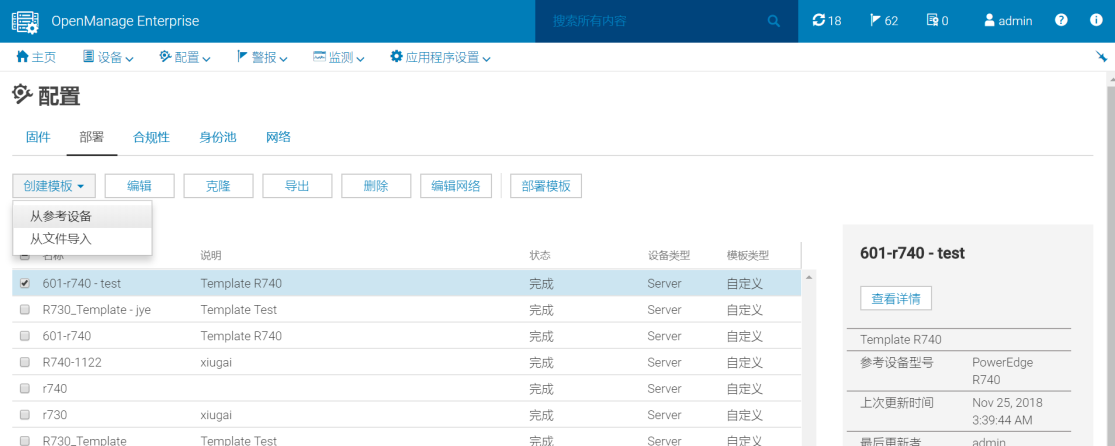The height and width of the screenshot is (446, 1115).
Task: Switch to the 网络 tab
Action: pyautogui.click(x=278, y=137)
